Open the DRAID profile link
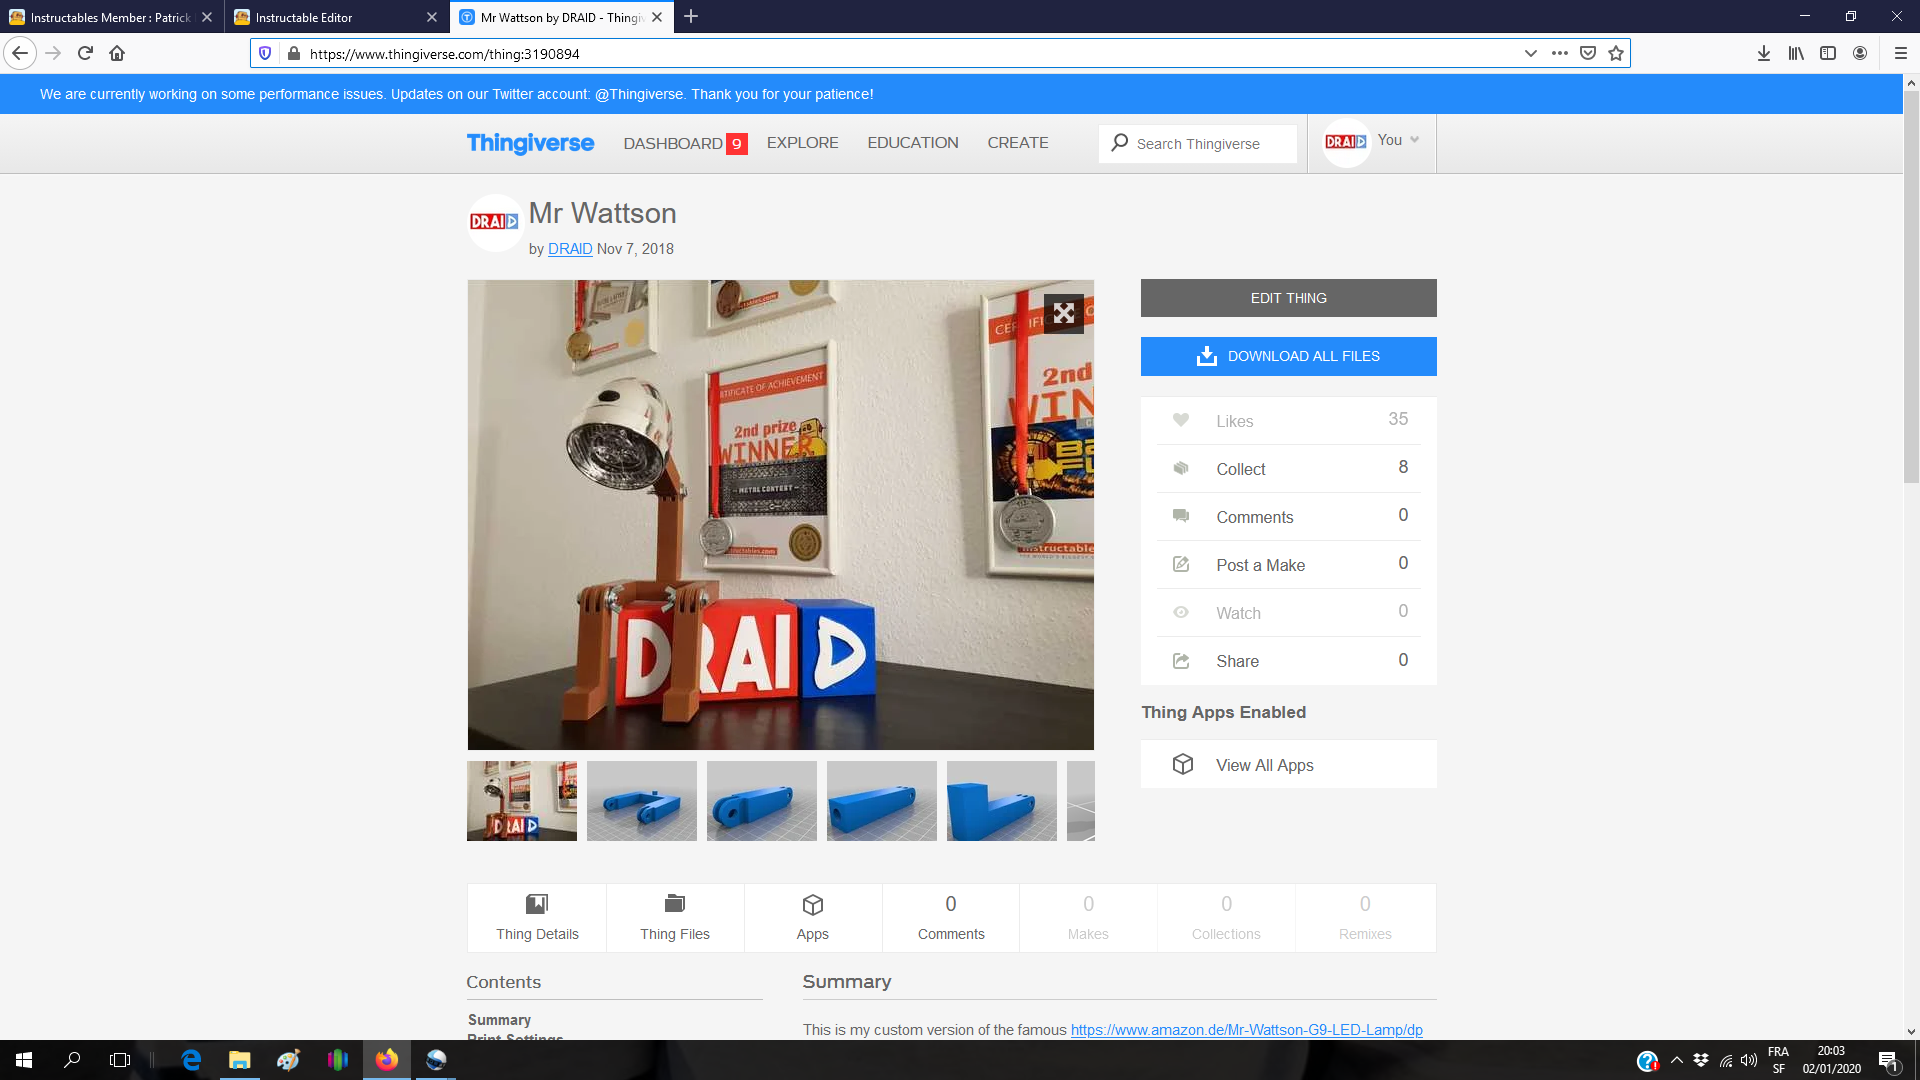Viewport: 1920px width, 1080px height. click(x=569, y=249)
